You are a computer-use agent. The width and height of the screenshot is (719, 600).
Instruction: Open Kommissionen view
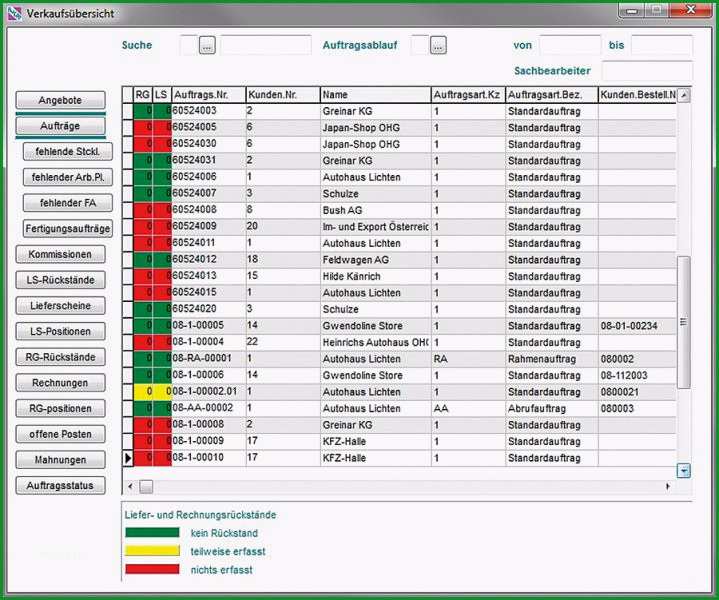61,254
